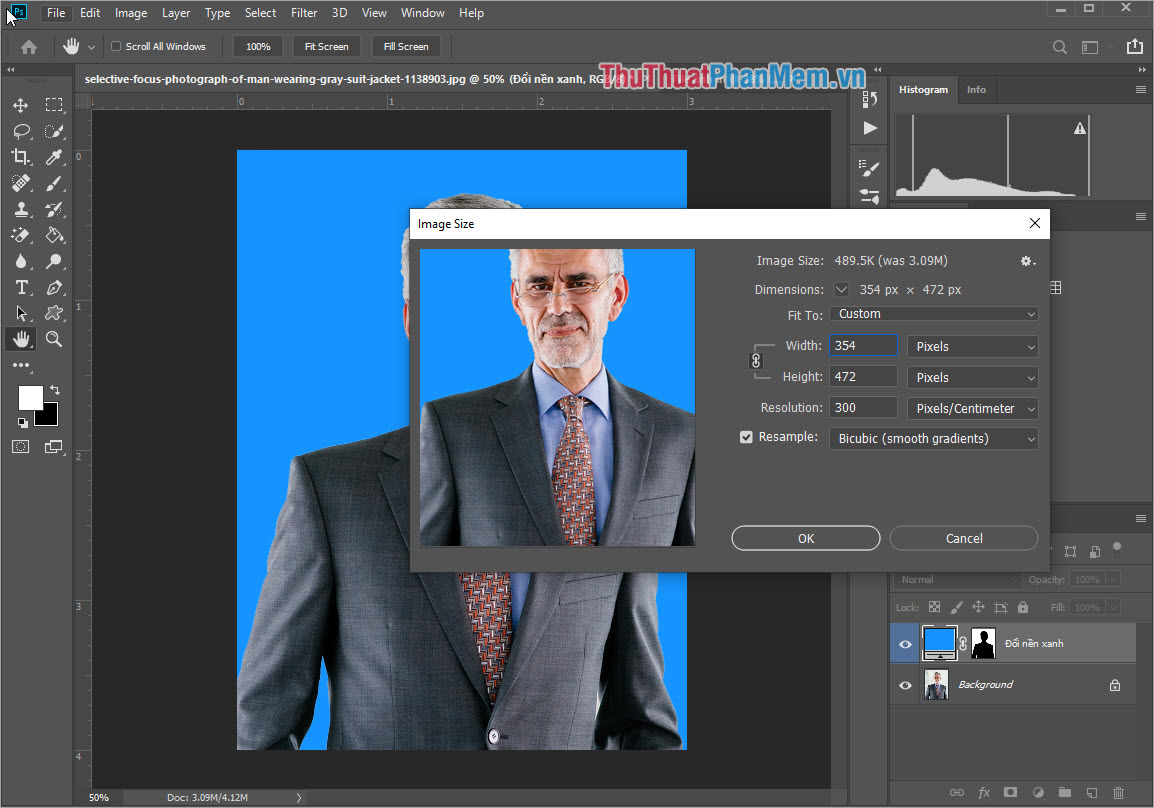Disable the Resample checkbox
This screenshot has height=808, width=1154.
746,437
